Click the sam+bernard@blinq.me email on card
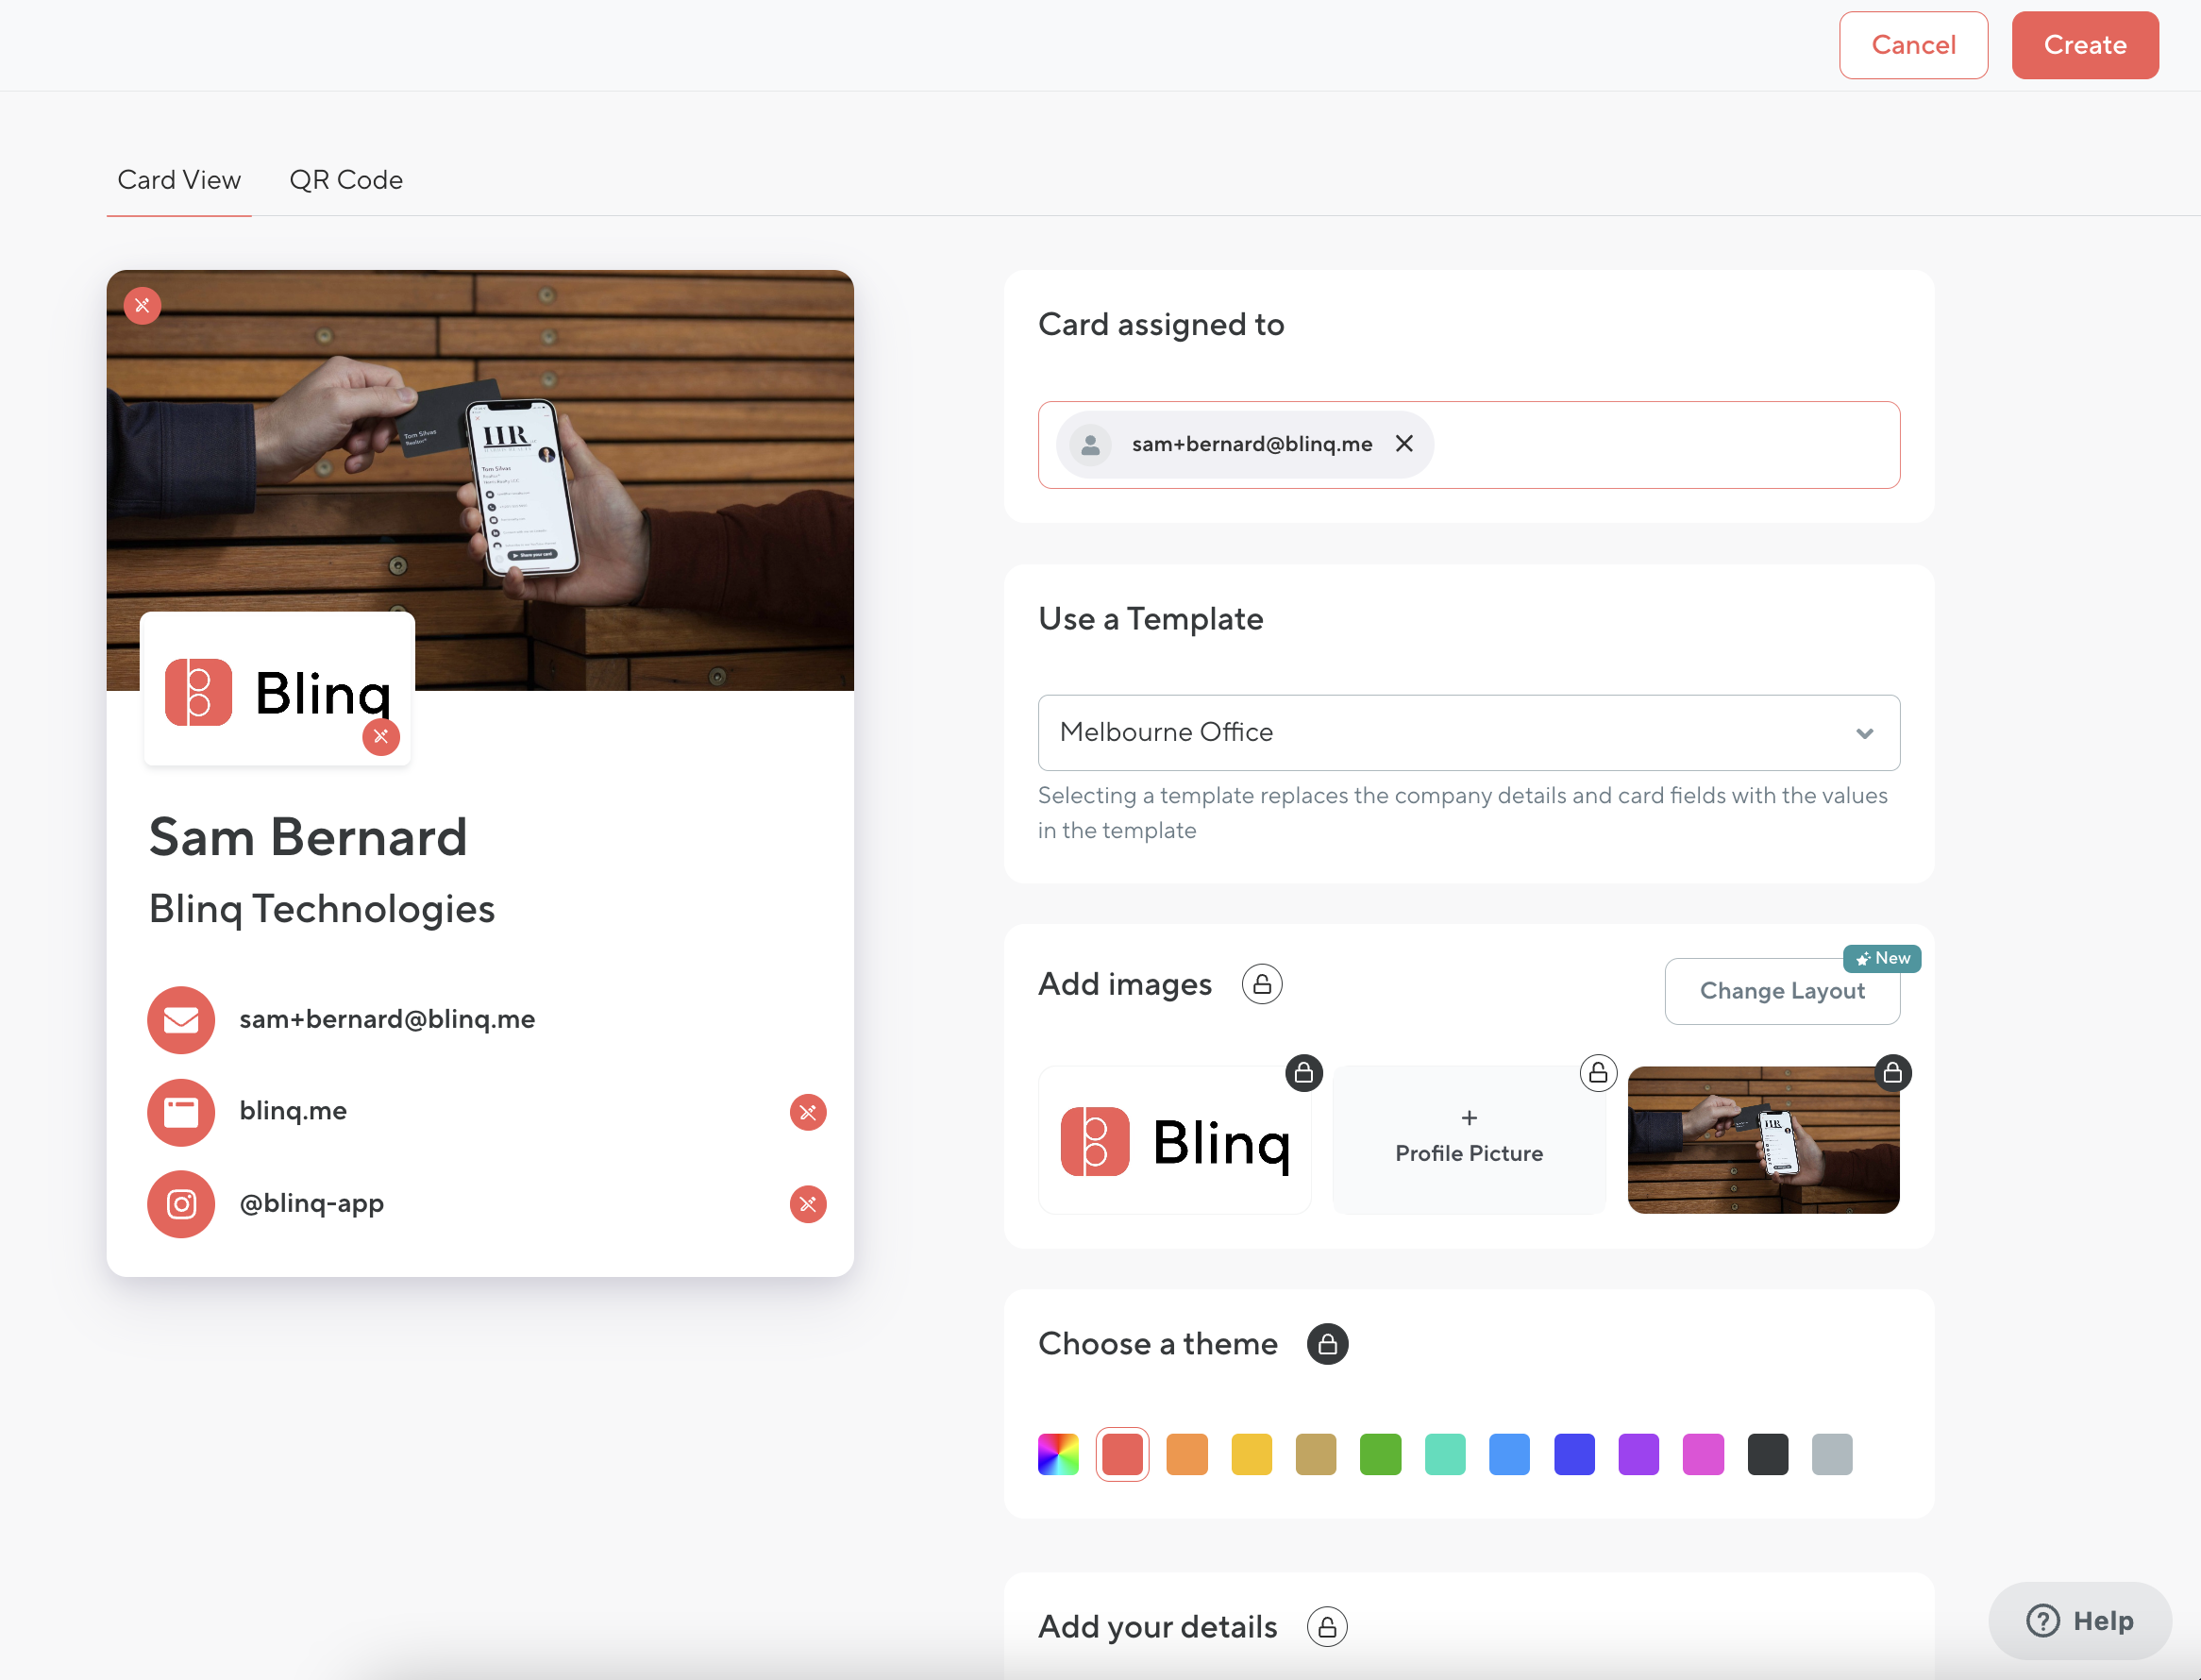2201x1680 pixels. [387, 1019]
